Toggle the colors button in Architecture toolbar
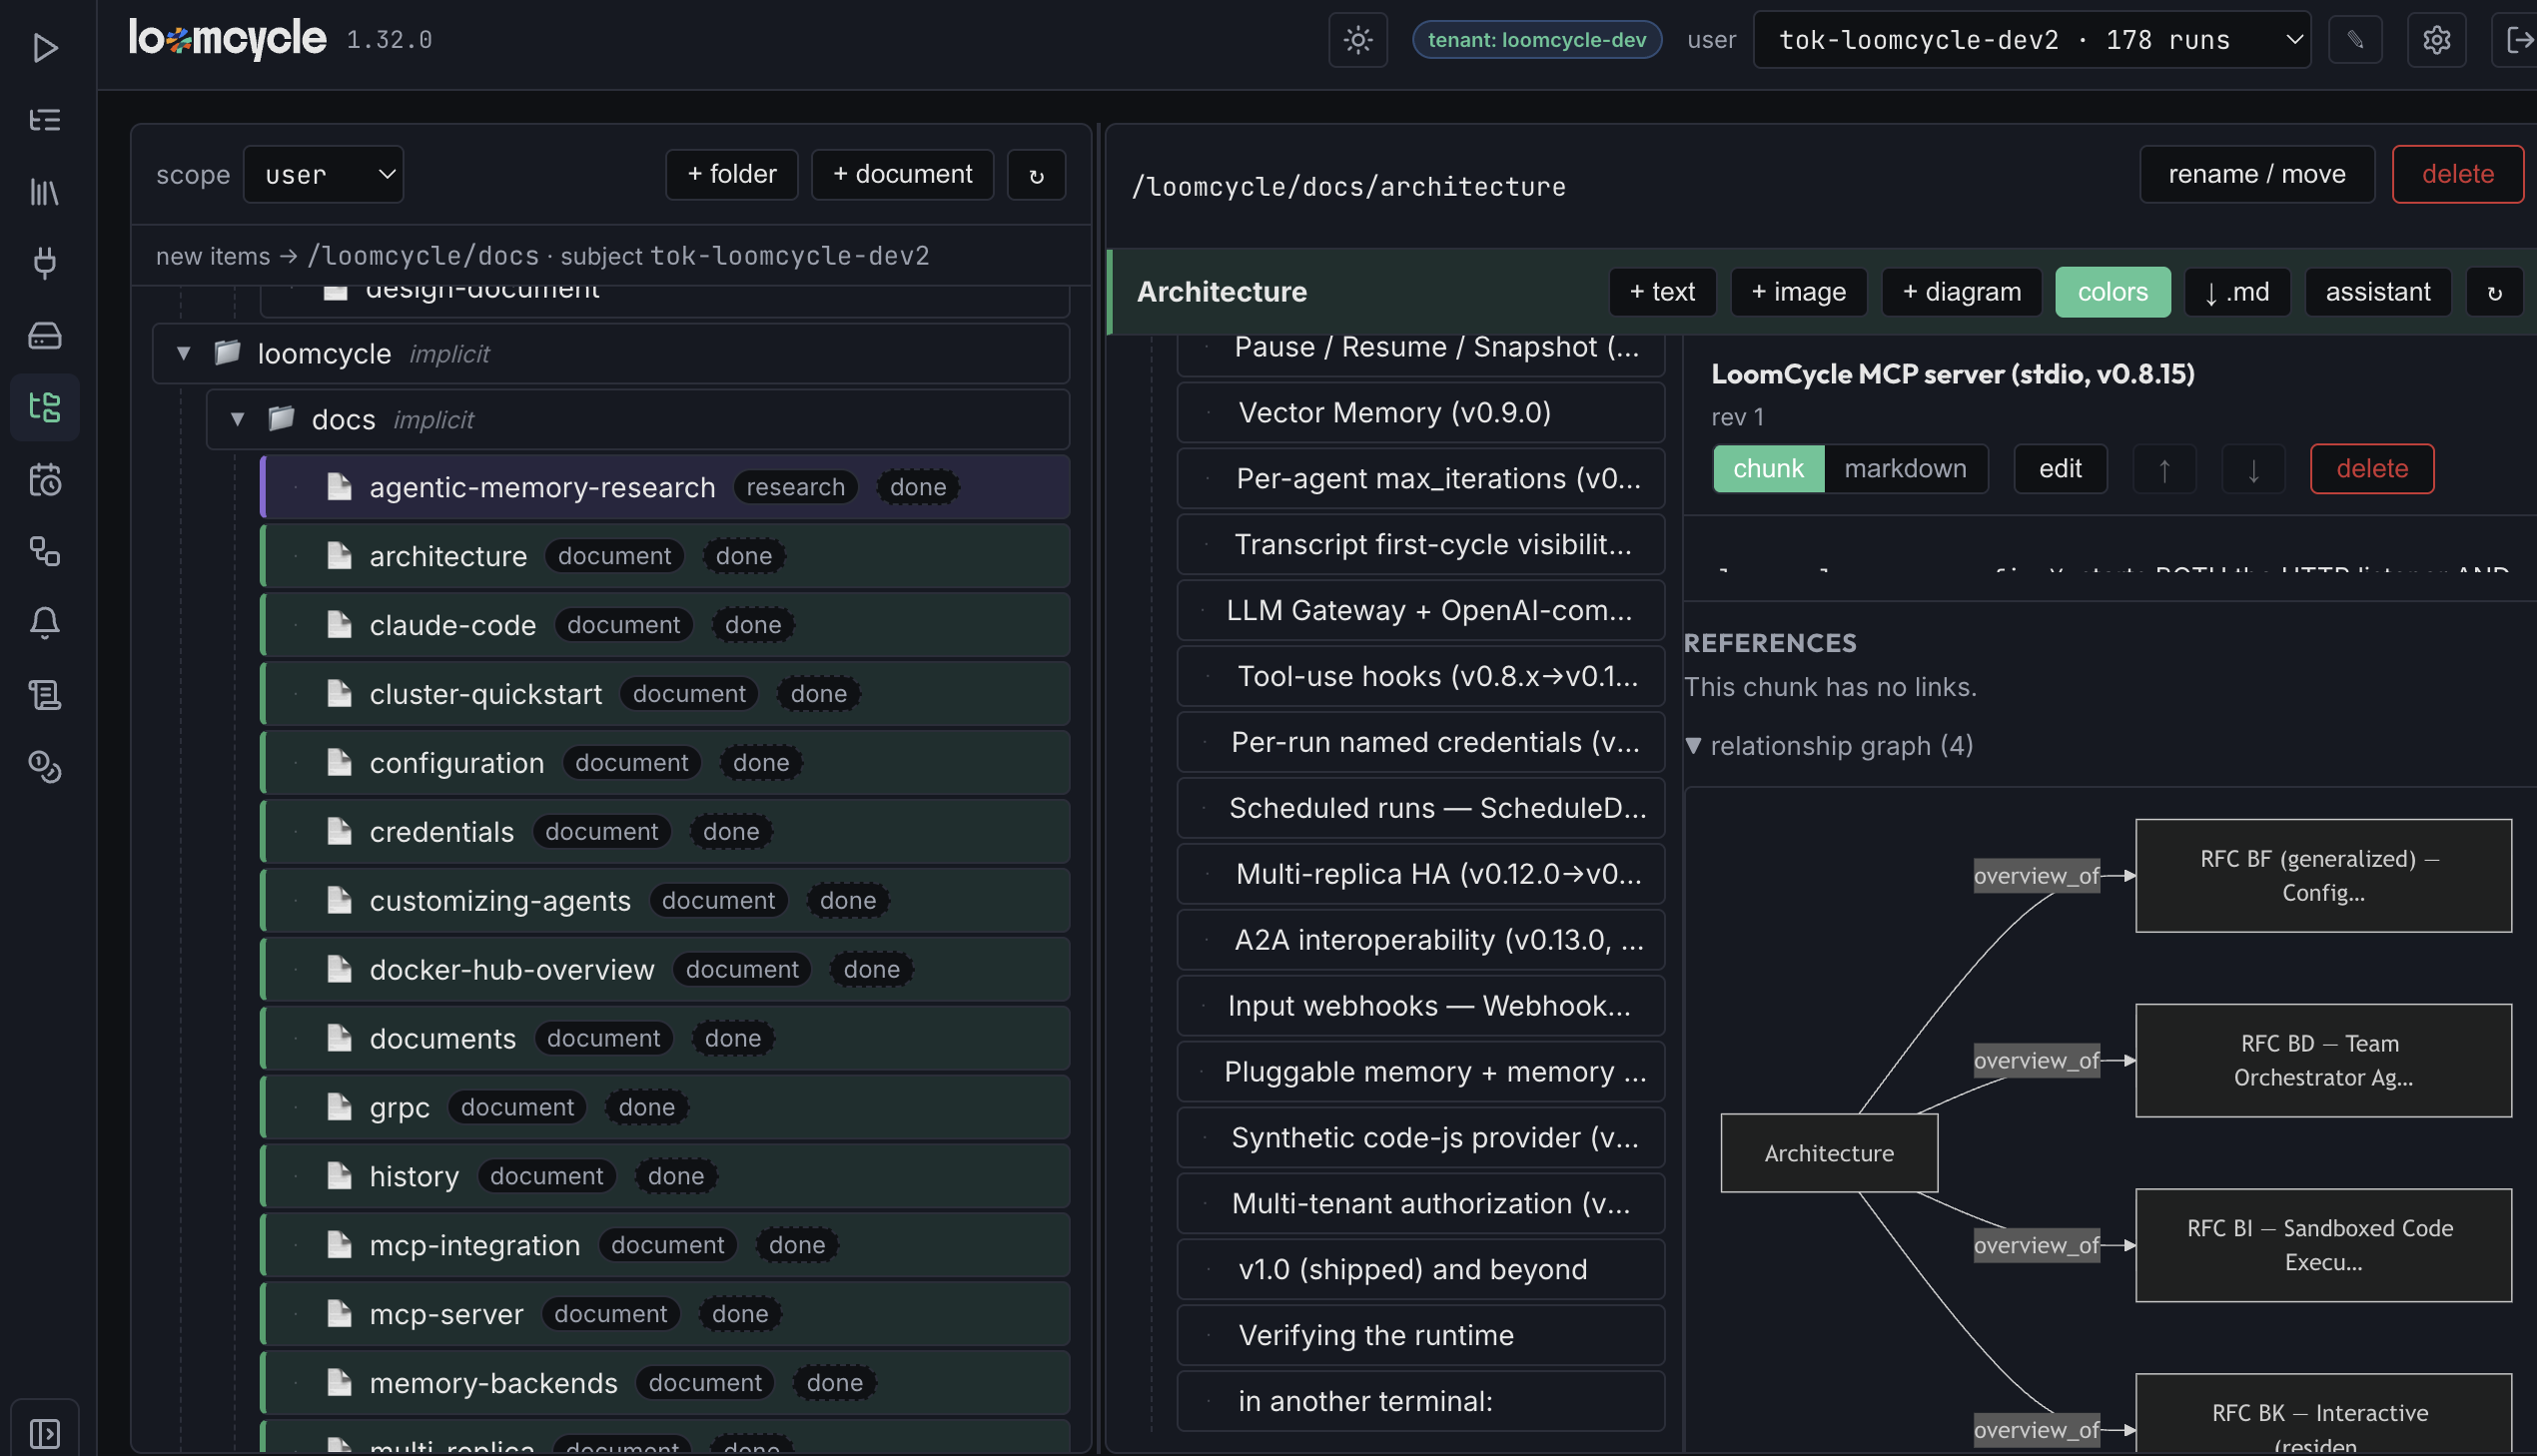2537x1456 pixels. point(2112,292)
